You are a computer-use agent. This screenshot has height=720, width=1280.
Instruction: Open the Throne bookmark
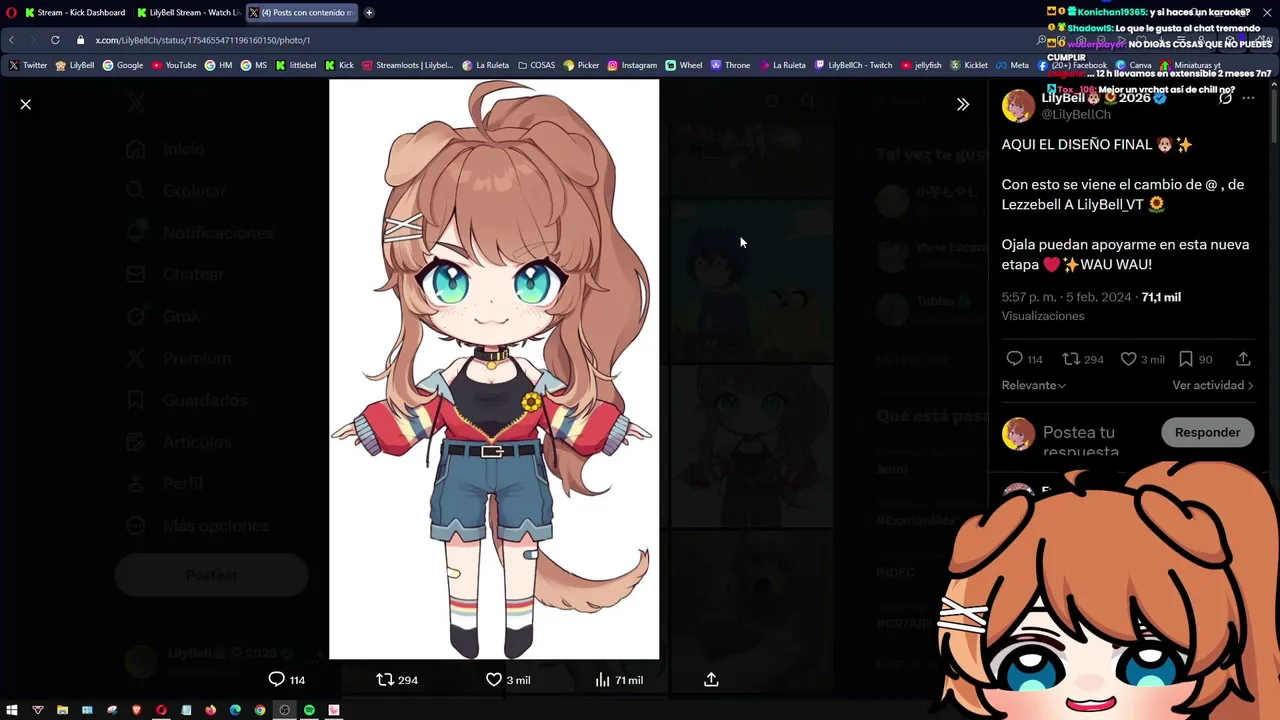coord(730,65)
